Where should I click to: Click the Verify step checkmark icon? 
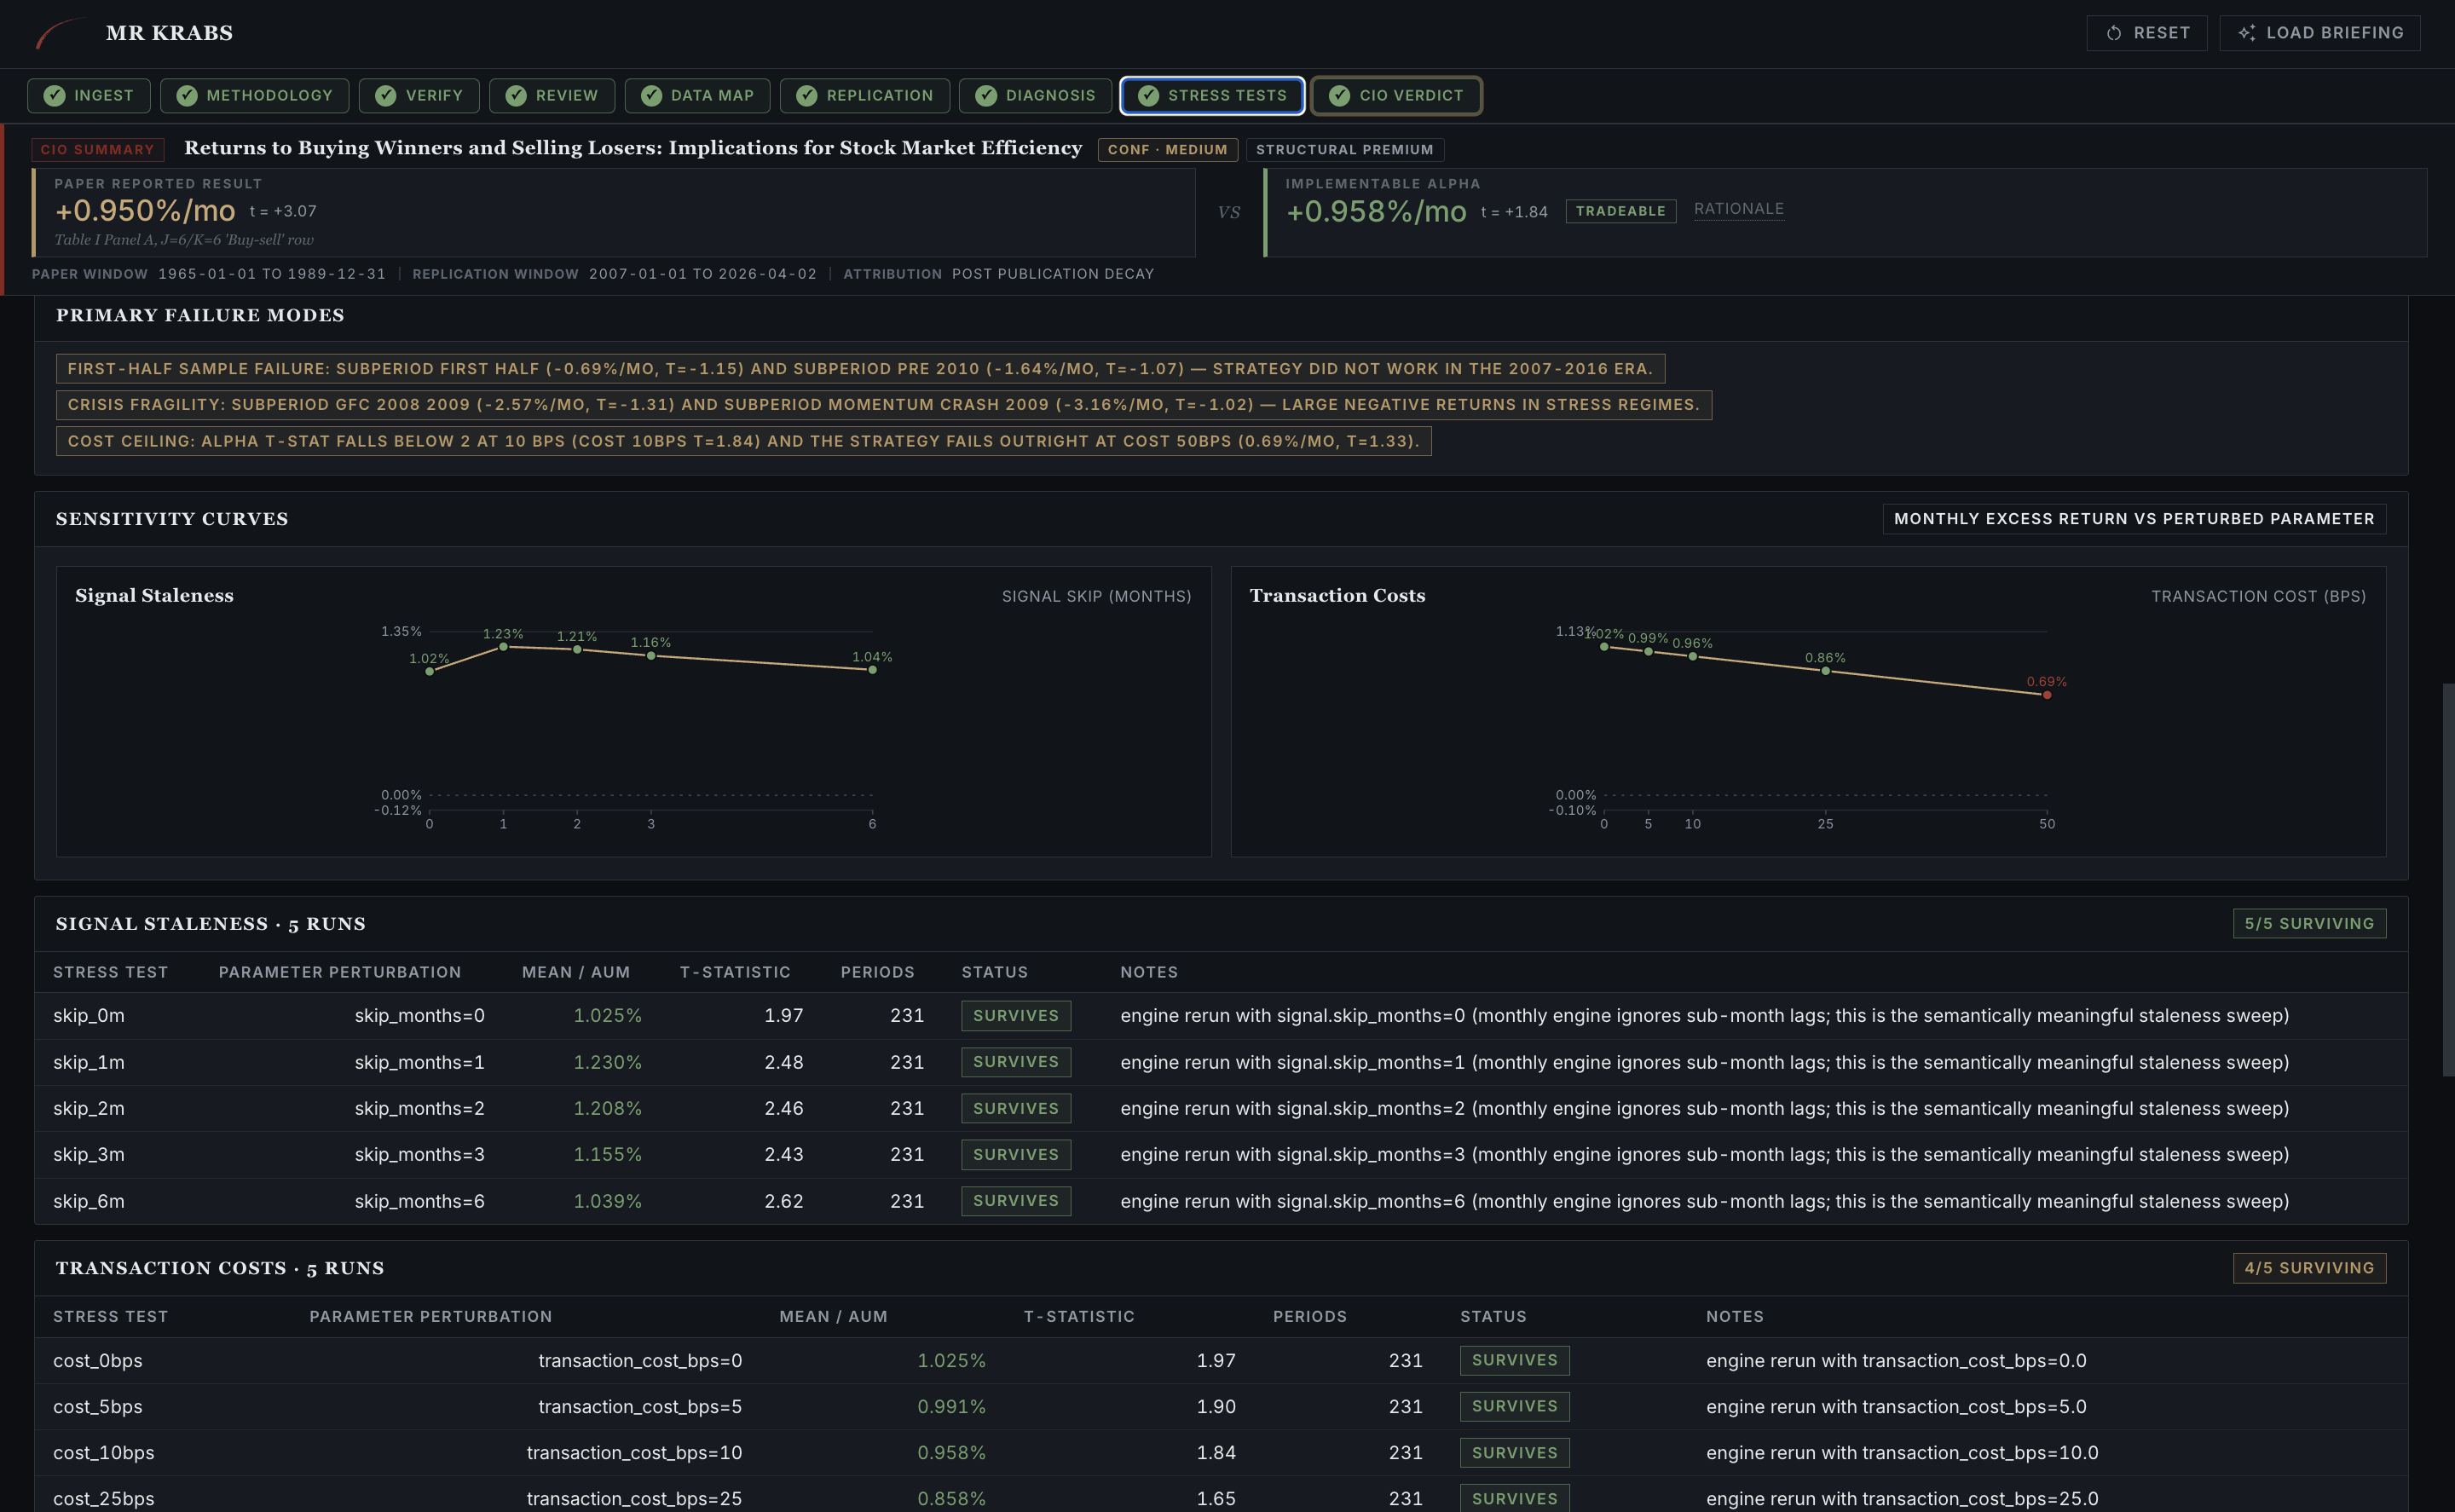point(386,96)
